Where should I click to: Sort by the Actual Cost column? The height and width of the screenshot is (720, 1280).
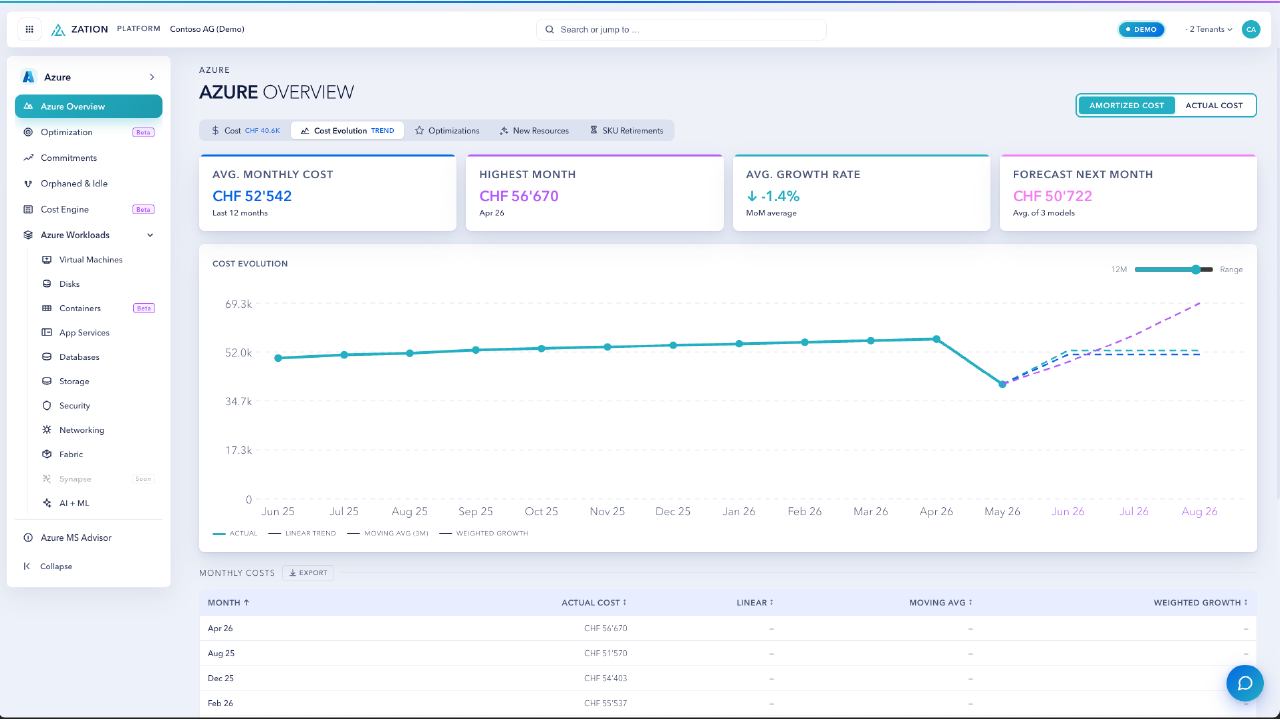[594, 603]
